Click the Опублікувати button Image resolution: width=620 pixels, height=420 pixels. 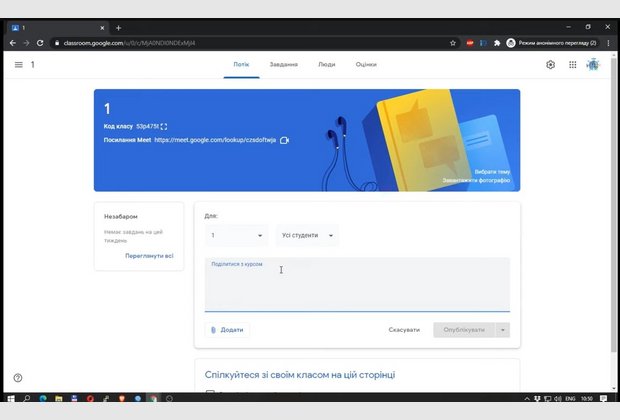point(464,330)
